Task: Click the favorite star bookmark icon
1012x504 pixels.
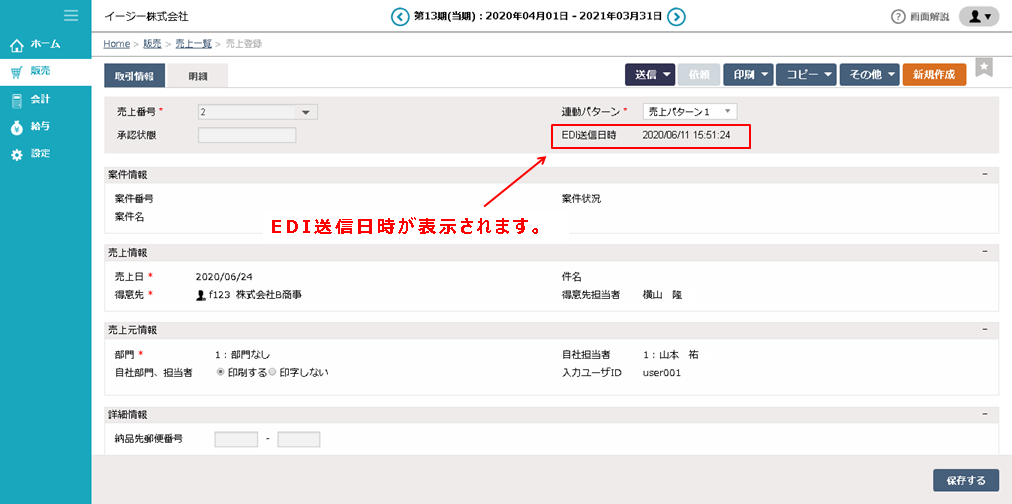Action: pos(984,67)
